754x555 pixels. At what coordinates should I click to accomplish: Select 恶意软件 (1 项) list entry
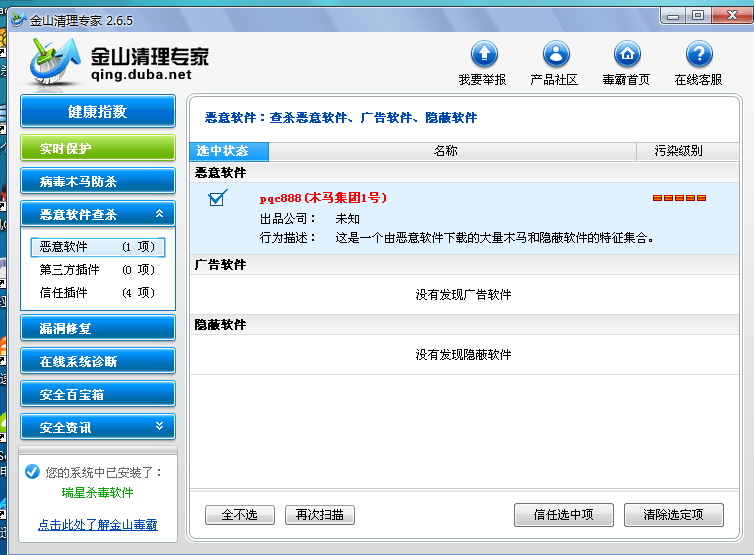coord(98,247)
